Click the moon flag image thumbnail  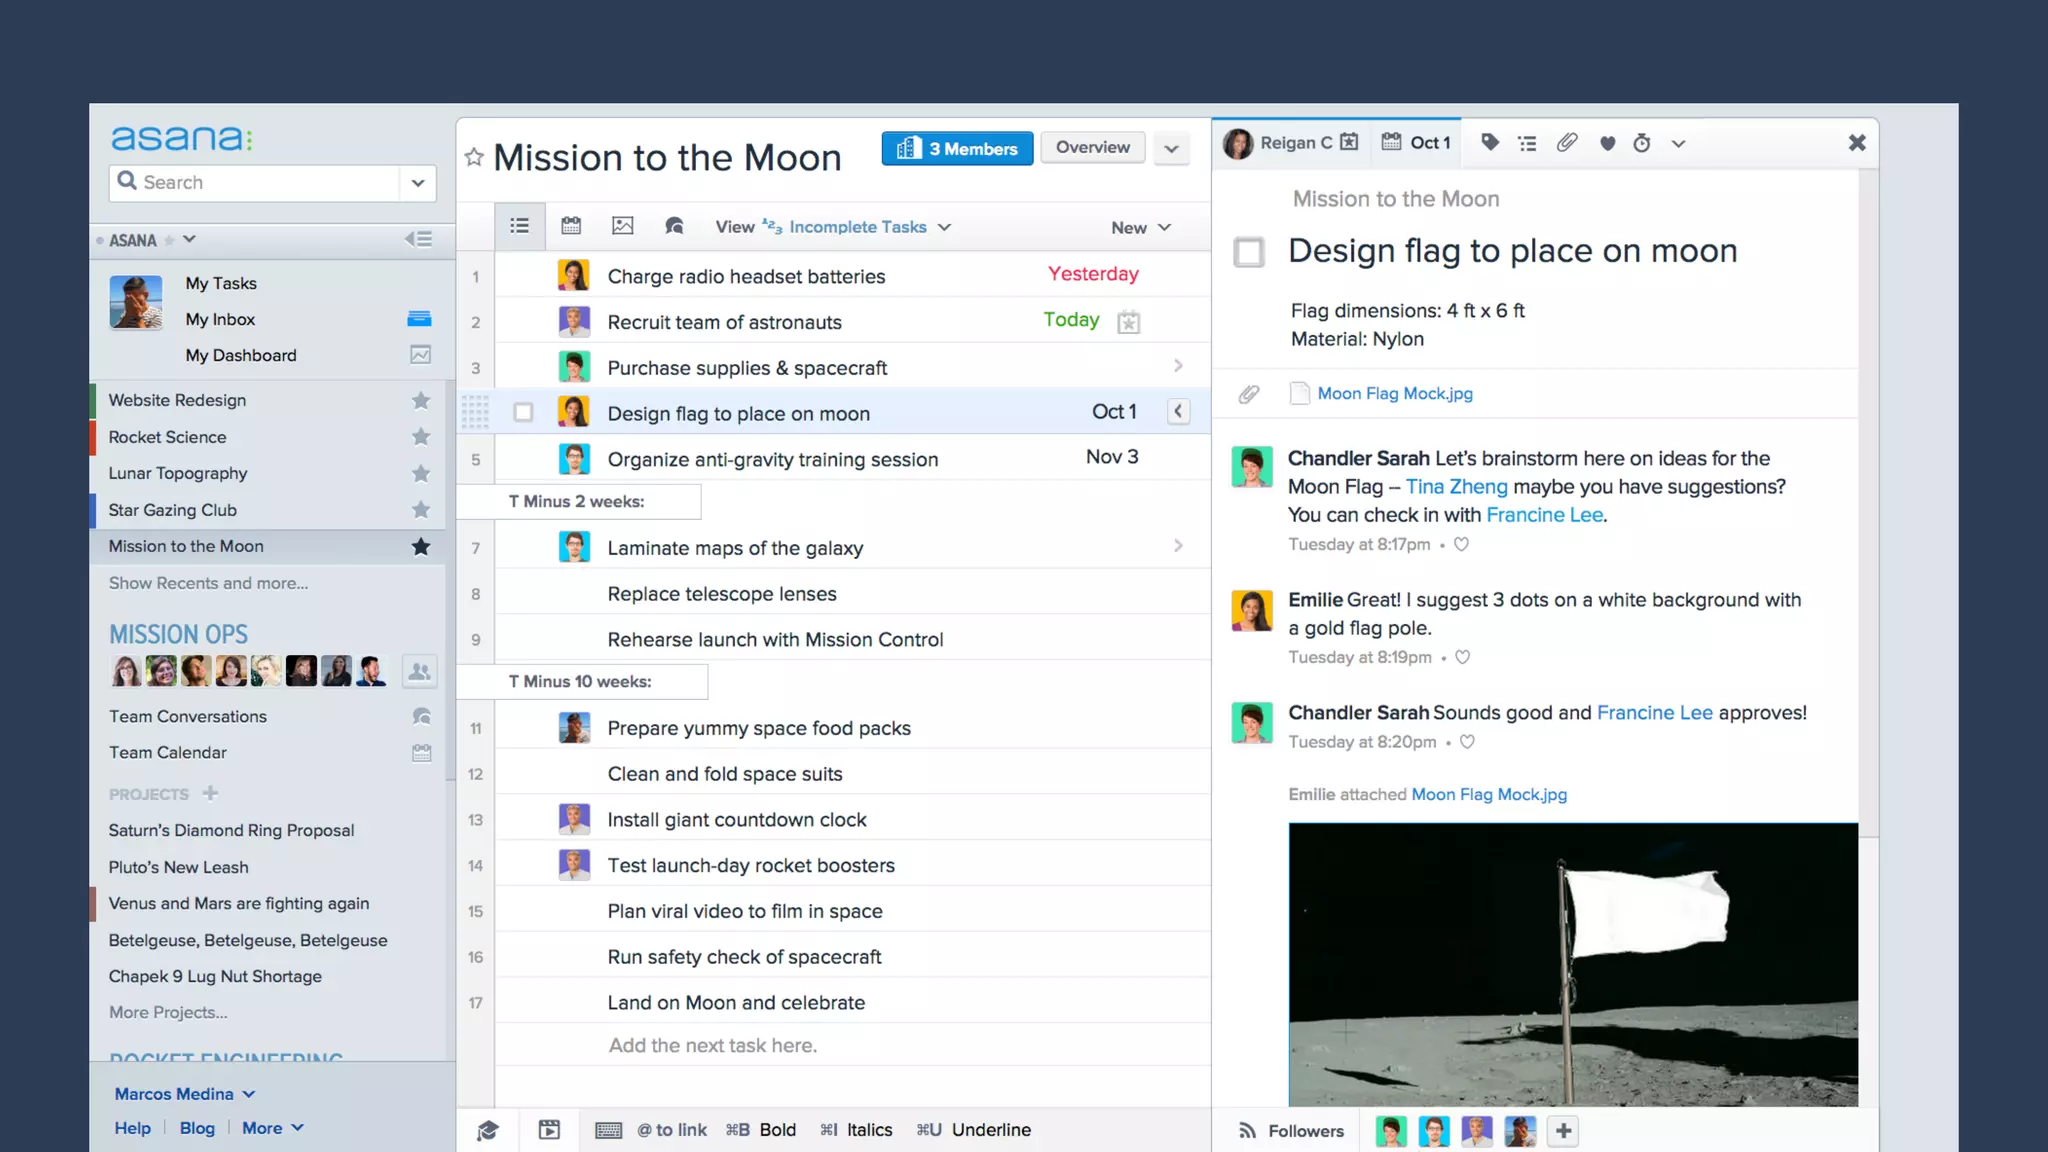click(x=1572, y=964)
